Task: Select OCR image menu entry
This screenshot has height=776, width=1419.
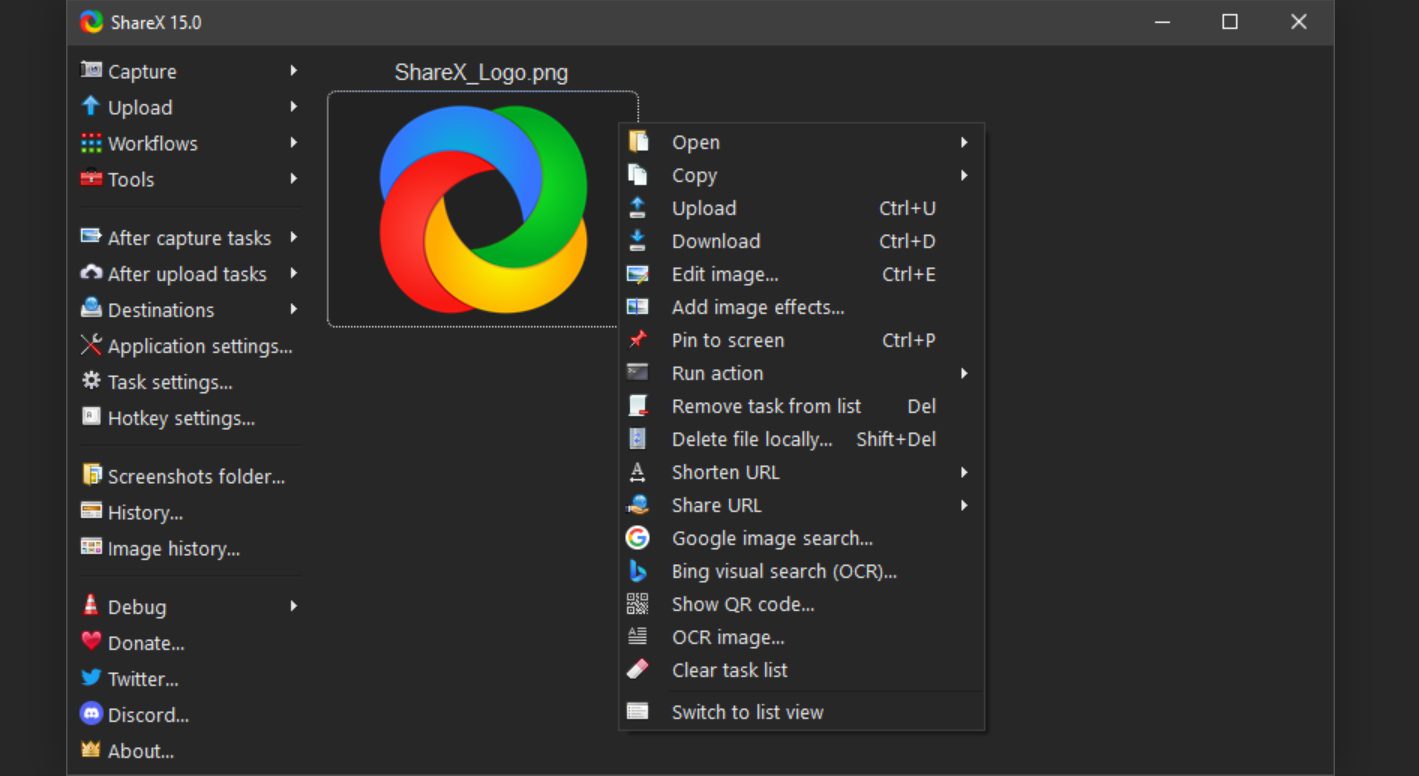Action: point(728,637)
